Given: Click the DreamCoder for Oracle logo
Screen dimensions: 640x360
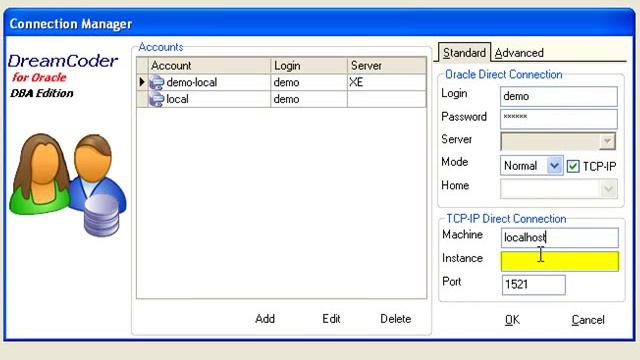Looking at the screenshot, I should click(x=63, y=76).
